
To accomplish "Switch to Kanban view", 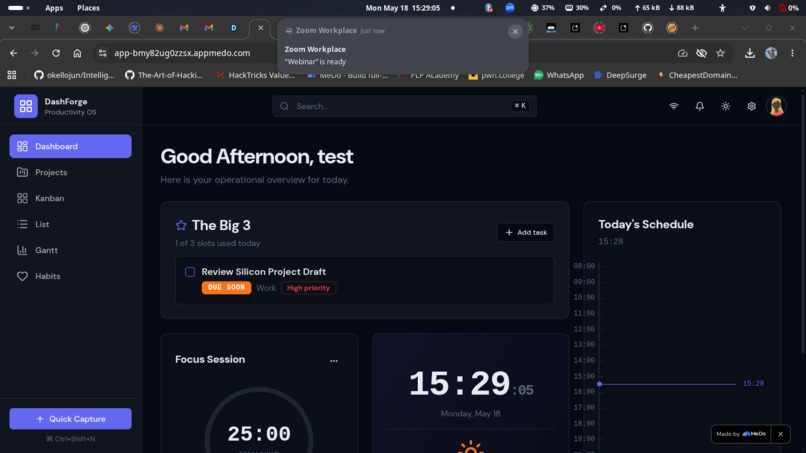I will (70, 198).
